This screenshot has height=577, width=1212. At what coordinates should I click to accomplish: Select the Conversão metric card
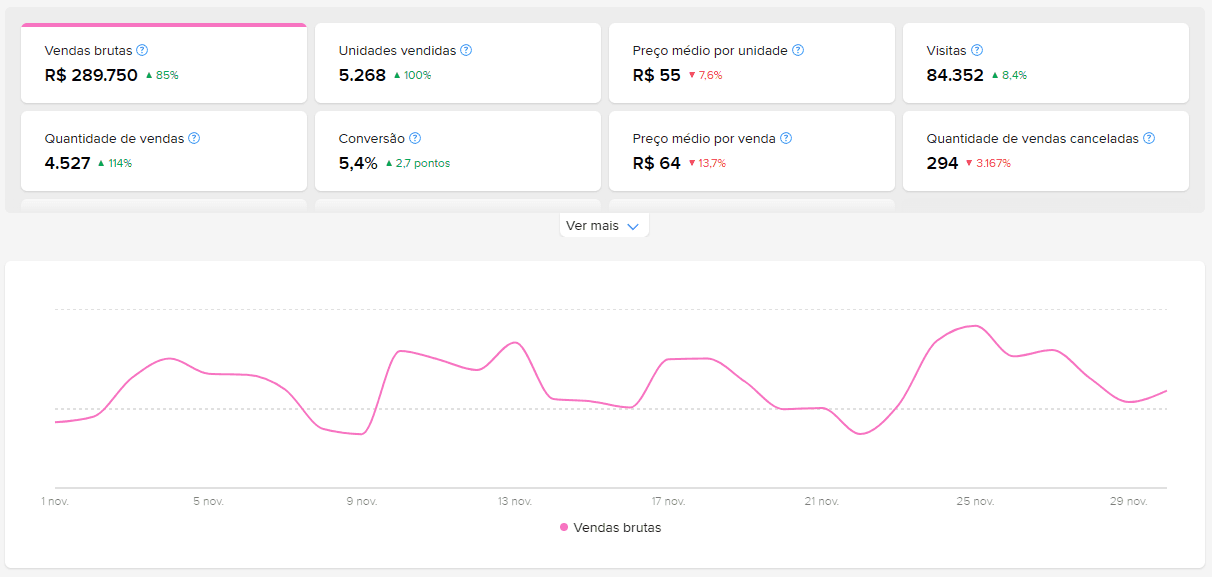pos(458,151)
